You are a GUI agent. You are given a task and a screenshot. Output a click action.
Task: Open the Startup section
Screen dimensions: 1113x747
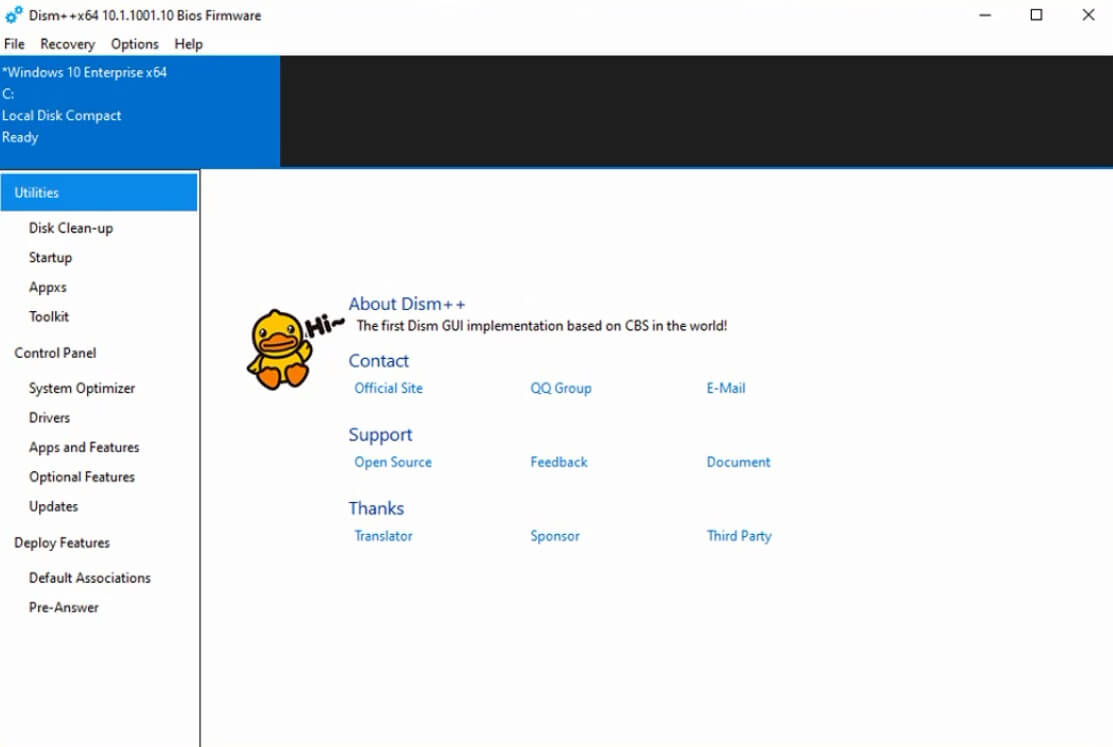coord(50,258)
